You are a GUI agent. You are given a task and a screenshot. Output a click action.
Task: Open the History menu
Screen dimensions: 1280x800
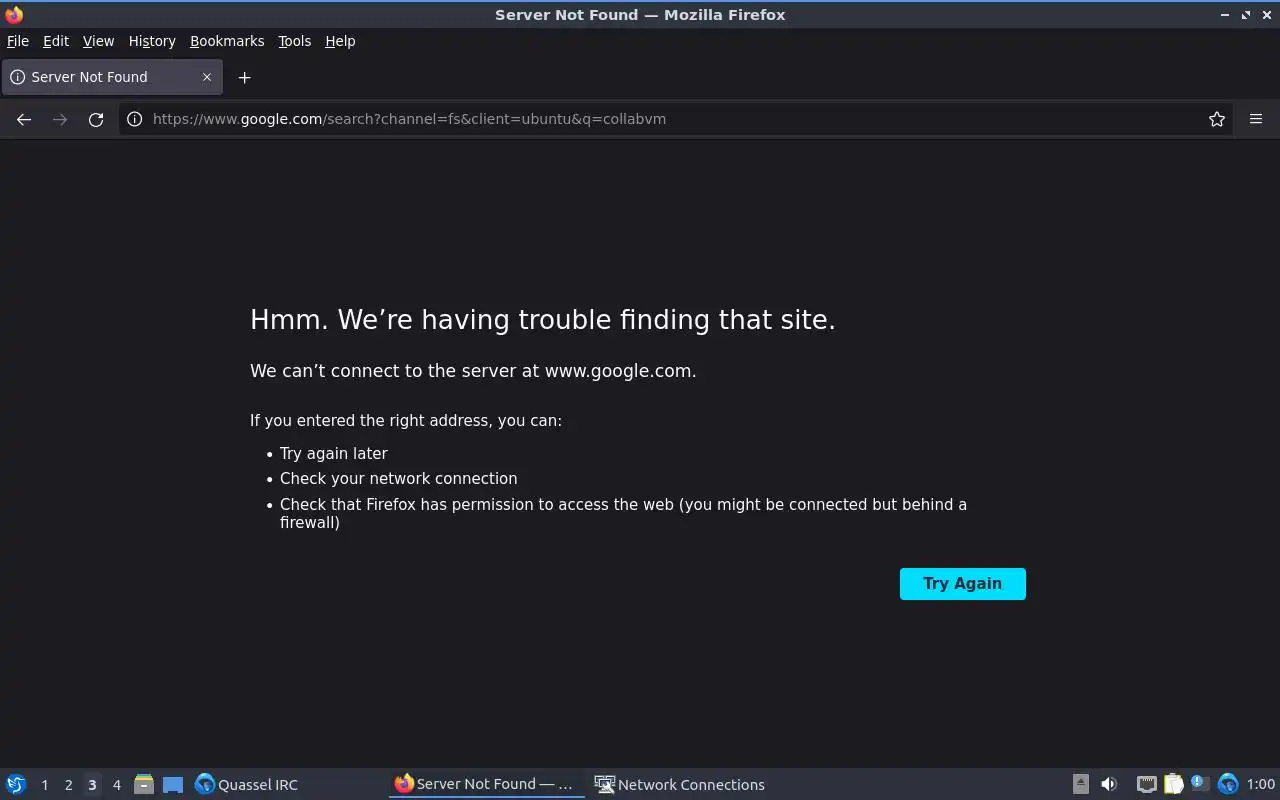click(x=152, y=41)
